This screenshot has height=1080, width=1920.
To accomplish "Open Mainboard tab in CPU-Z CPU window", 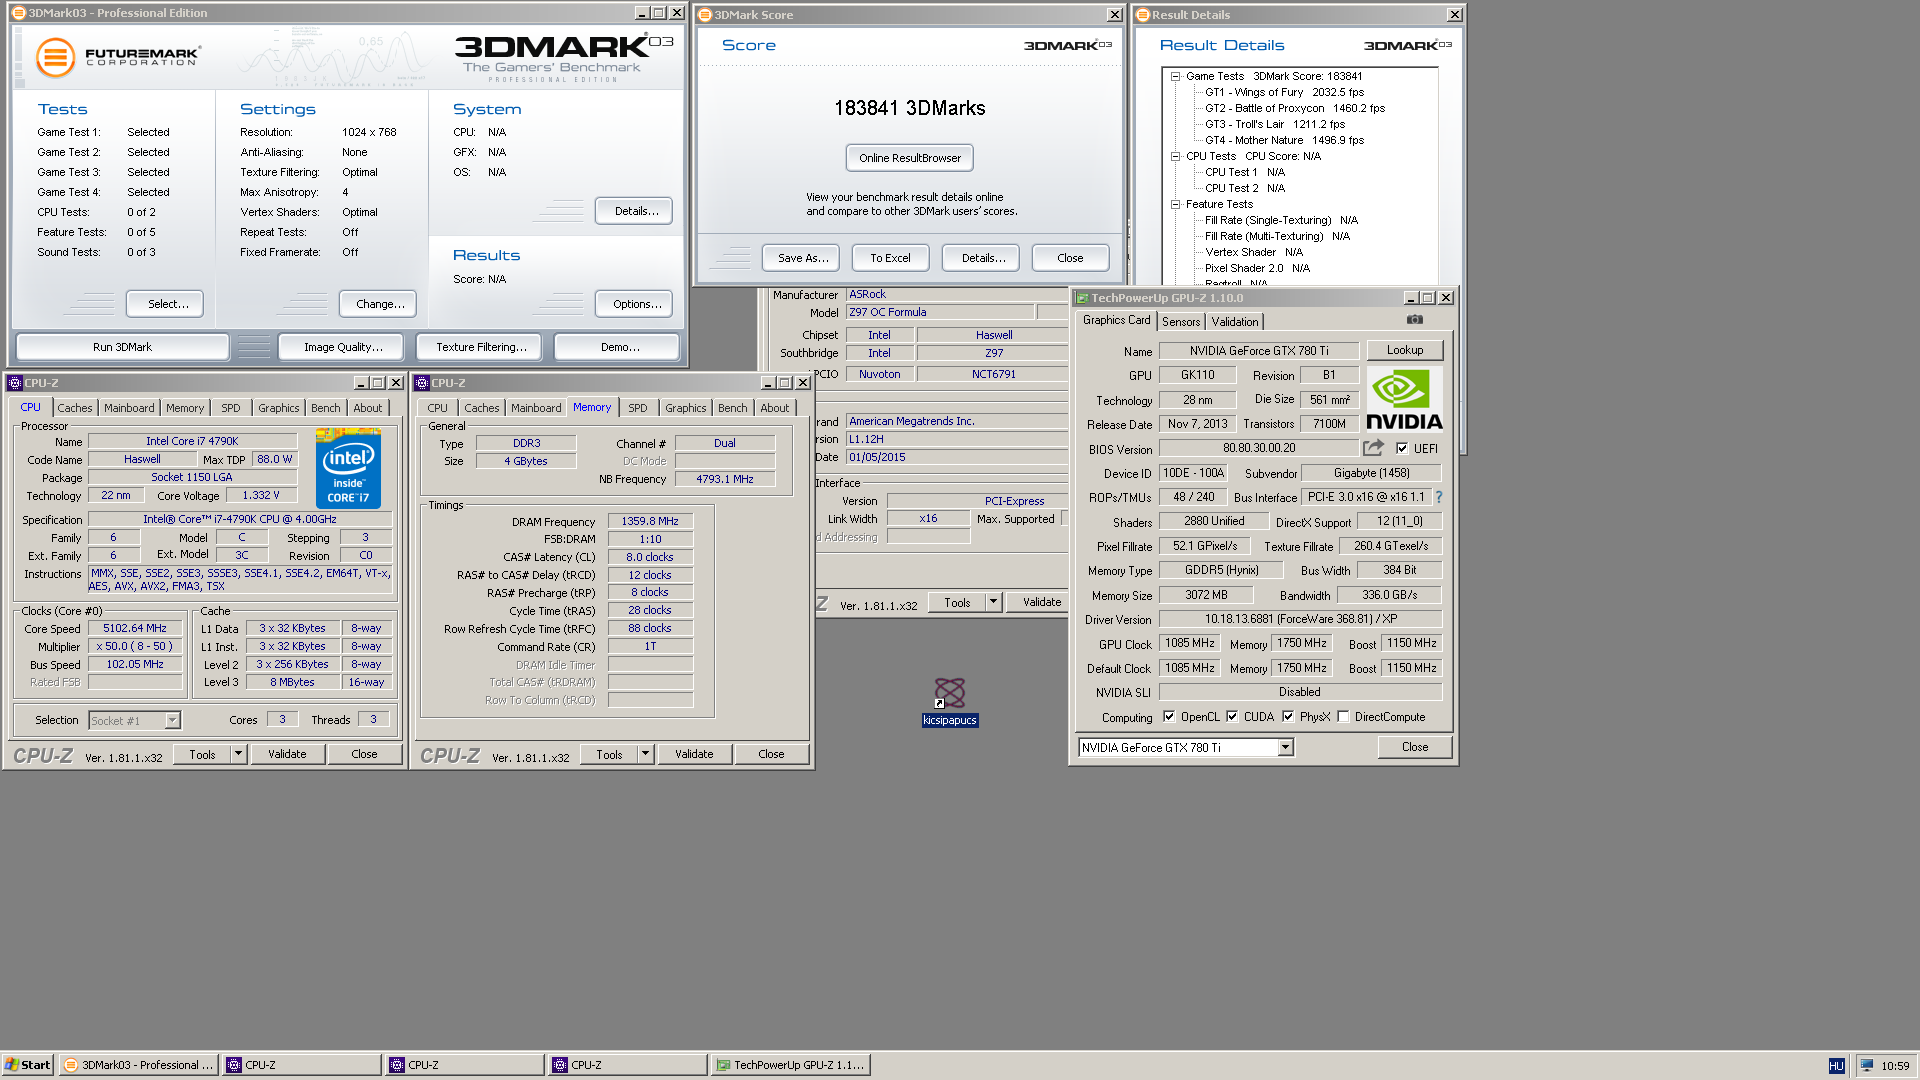I will [x=129, y=408].
